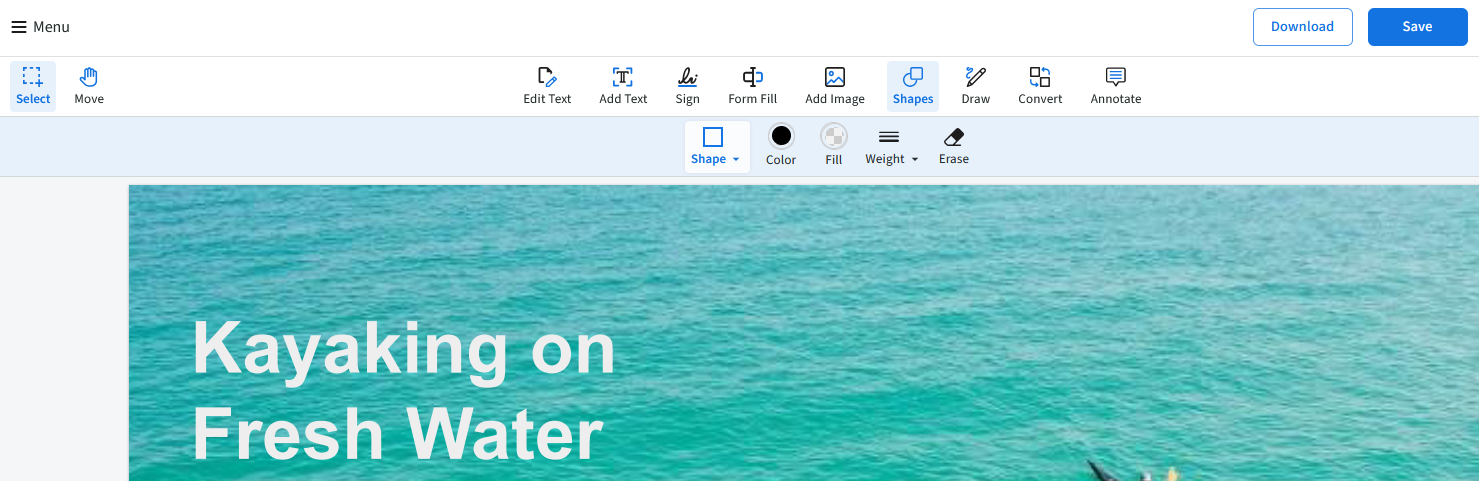Viewport: 1479px width, 481px height.
Task: Choose the Edit Text tool
Action: point(547,86)
